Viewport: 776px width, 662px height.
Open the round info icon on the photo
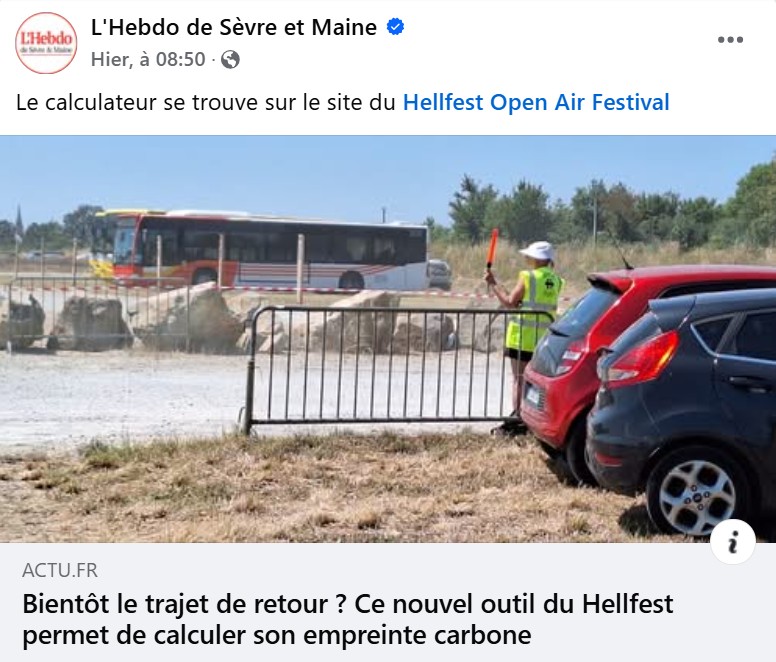tap(732, 542)
